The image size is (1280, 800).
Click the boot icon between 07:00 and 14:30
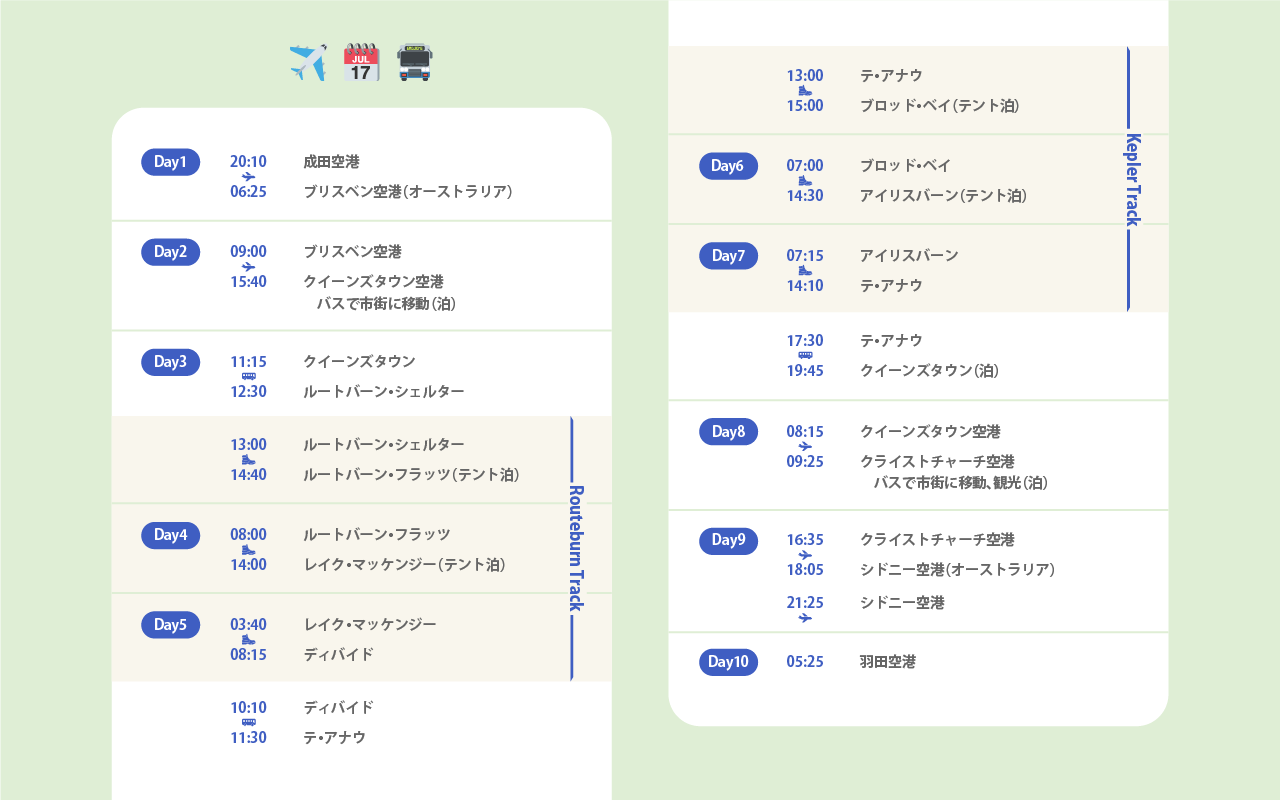click(x=805, y=181)
